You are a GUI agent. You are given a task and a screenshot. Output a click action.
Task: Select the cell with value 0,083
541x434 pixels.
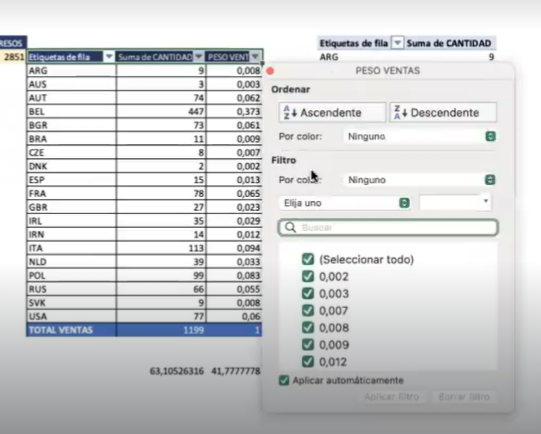coord(234,275)
